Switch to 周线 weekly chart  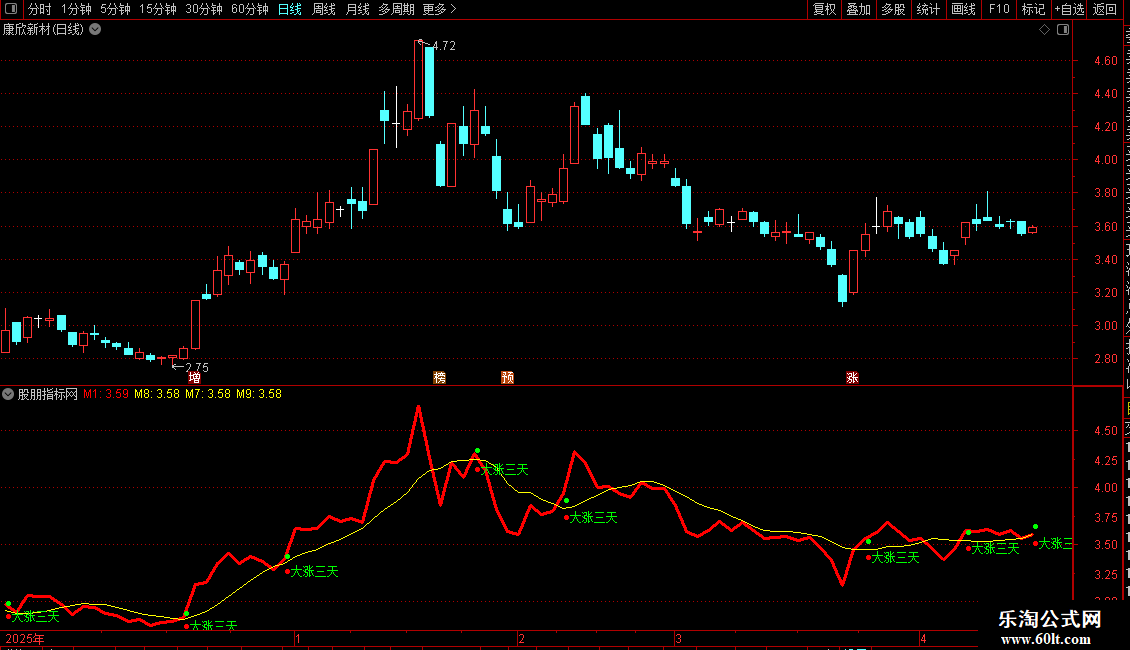click(x=324, y=9)
